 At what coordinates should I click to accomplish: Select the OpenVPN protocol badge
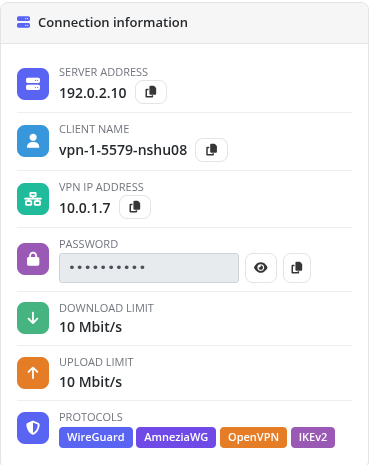point(253,437)
